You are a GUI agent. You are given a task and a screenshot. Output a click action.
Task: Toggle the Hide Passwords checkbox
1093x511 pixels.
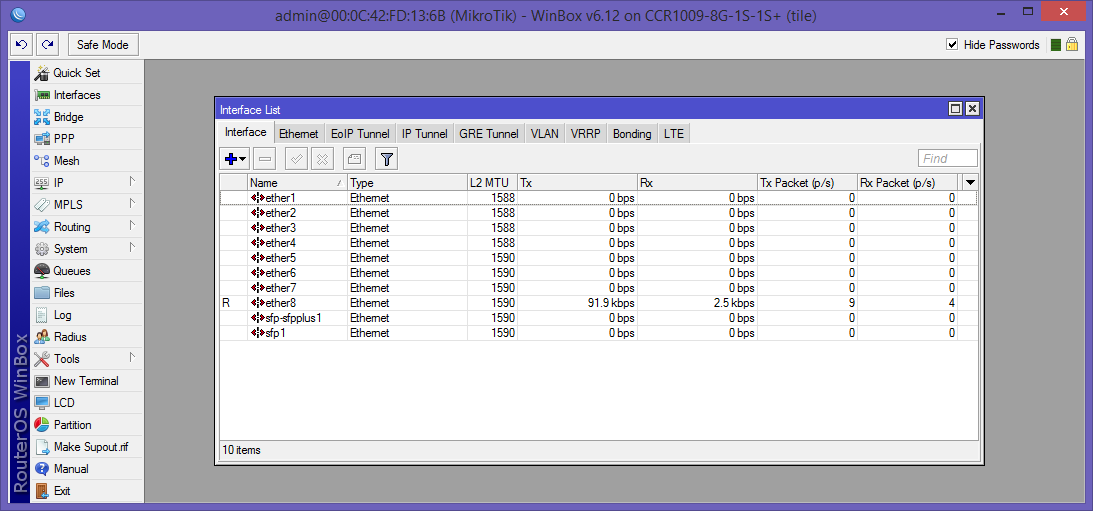(x=952, y=45)
